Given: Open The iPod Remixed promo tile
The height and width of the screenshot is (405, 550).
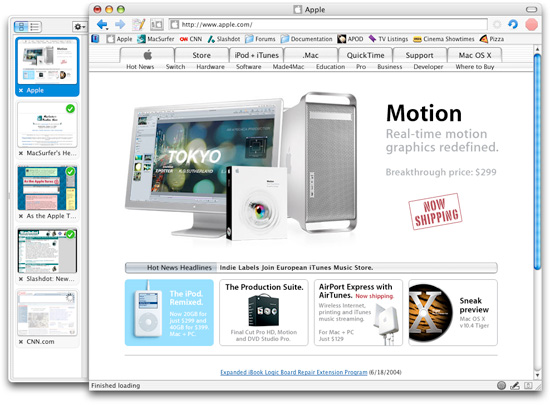Looking at the screenshot, I should tap(169, 312).
